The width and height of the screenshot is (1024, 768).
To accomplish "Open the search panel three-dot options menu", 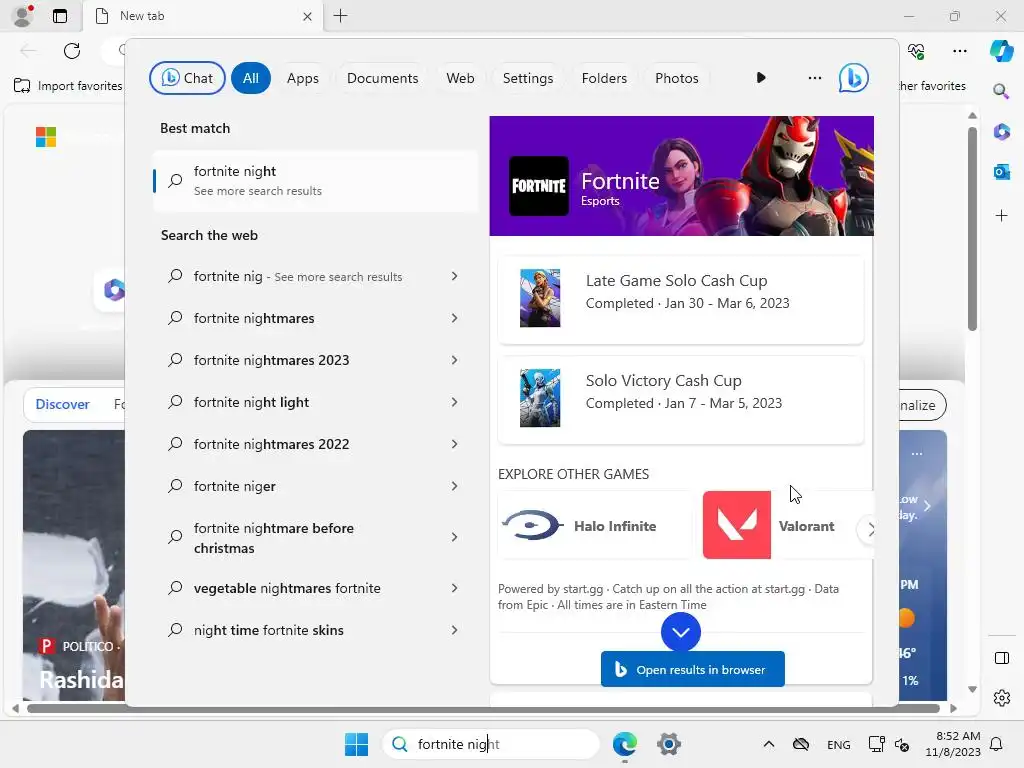I will [814, 78].
